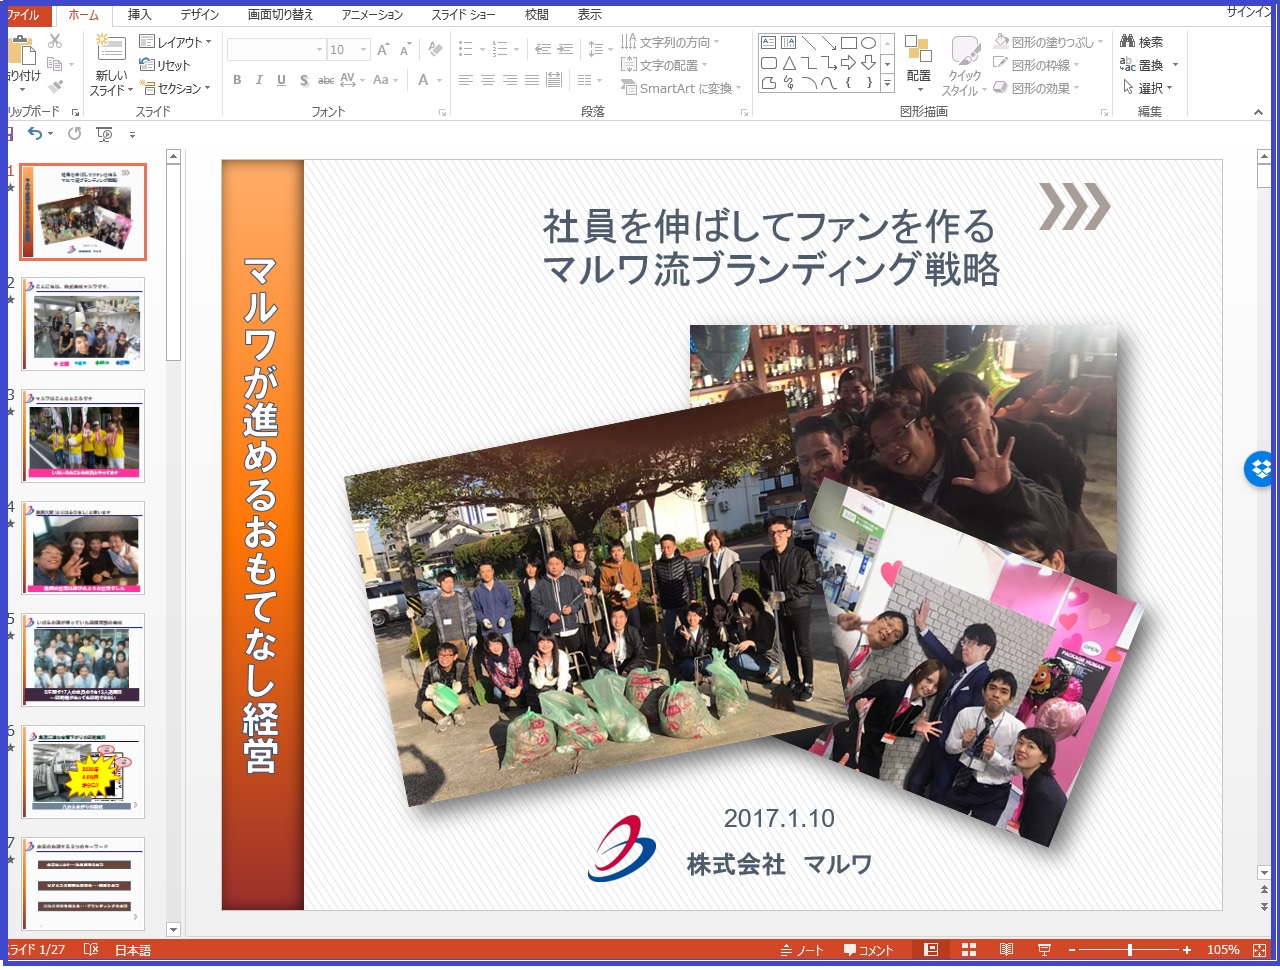Image resolution: width=1280 pixels, height=970 pixels.
Task: Toggle center text alignment
Action: coord(487,80)
